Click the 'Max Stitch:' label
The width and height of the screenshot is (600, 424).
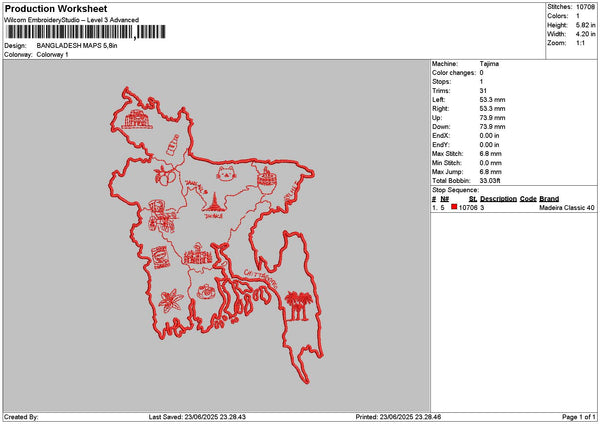click(x=448, y=154)
